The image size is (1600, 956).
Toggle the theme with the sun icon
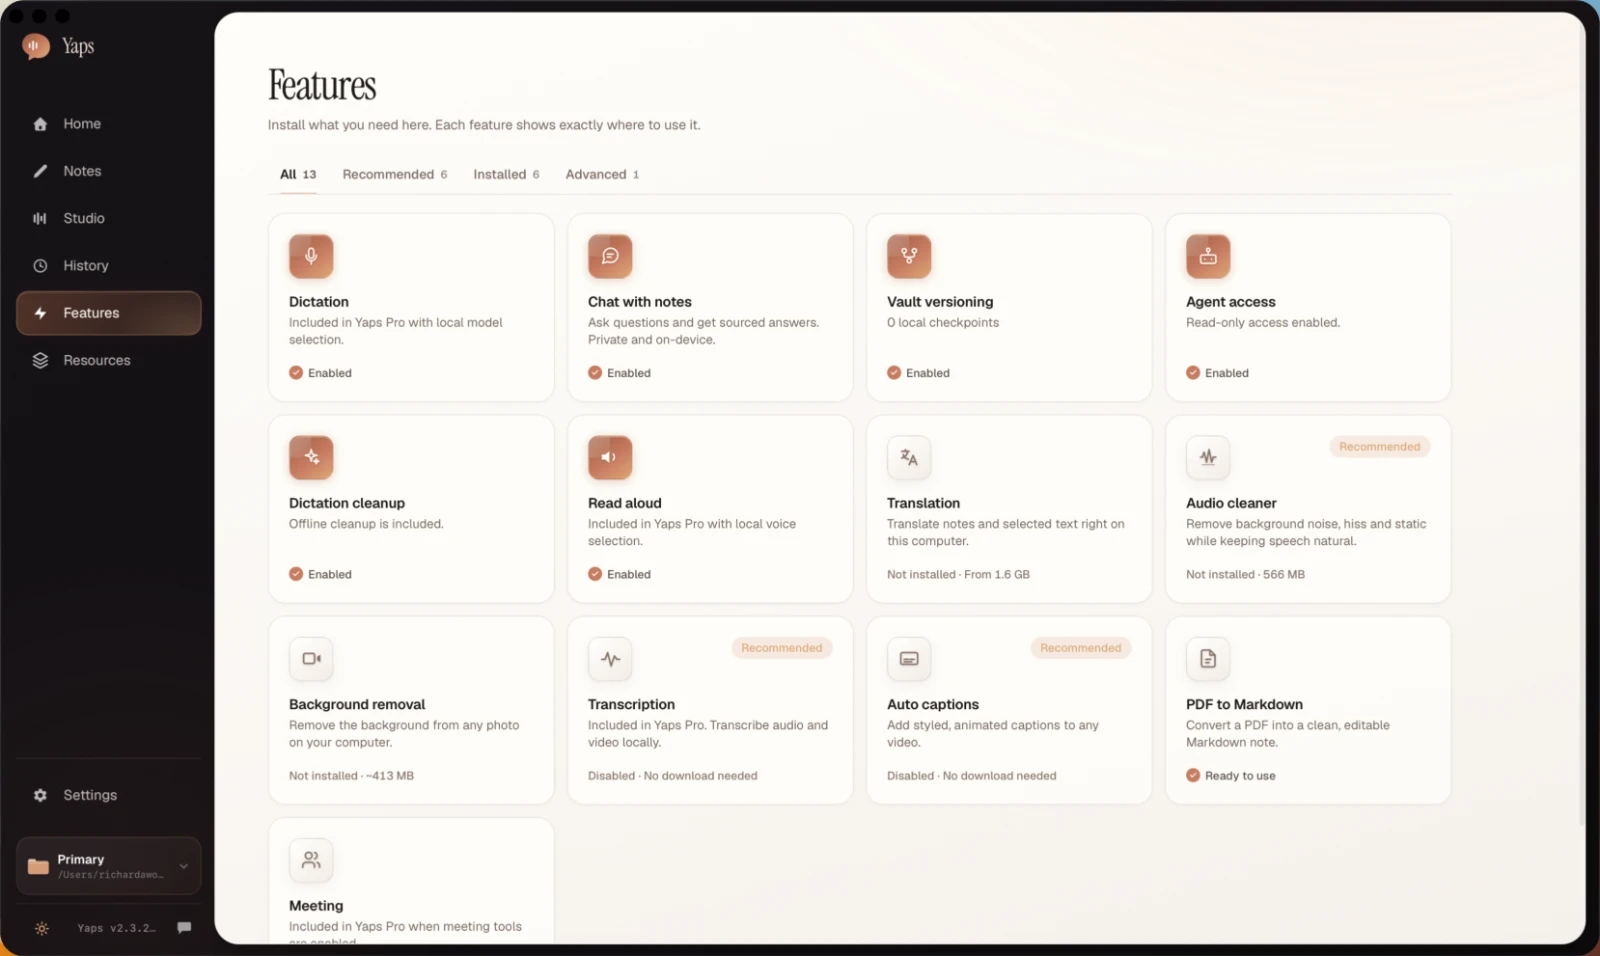point(41,928)
